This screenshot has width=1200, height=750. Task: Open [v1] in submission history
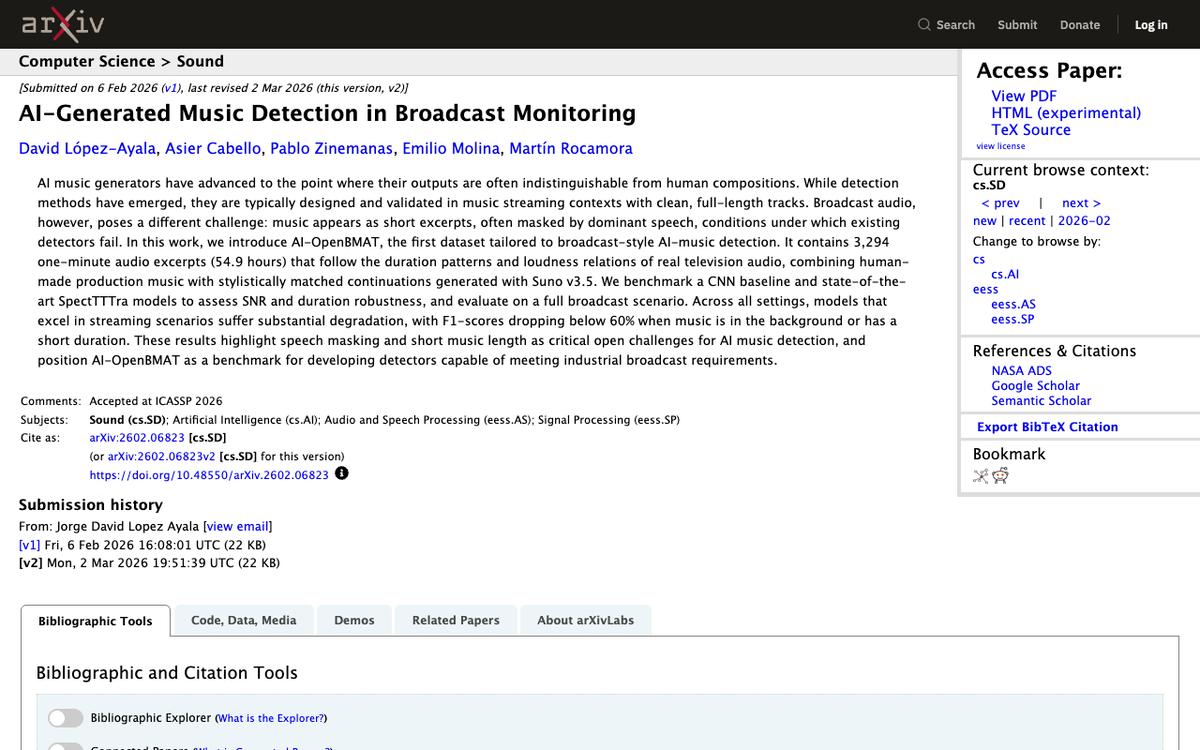pyautogui.click(x=30, y=545)
